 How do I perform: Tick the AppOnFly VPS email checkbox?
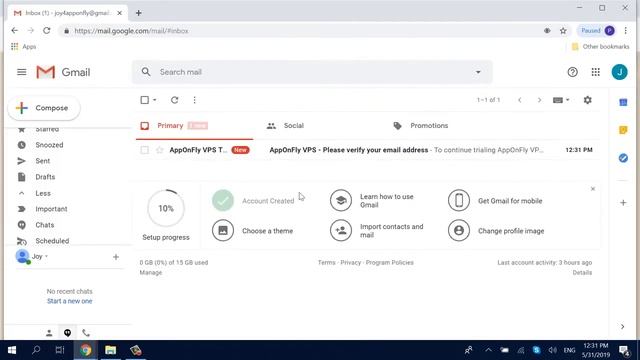144,150
